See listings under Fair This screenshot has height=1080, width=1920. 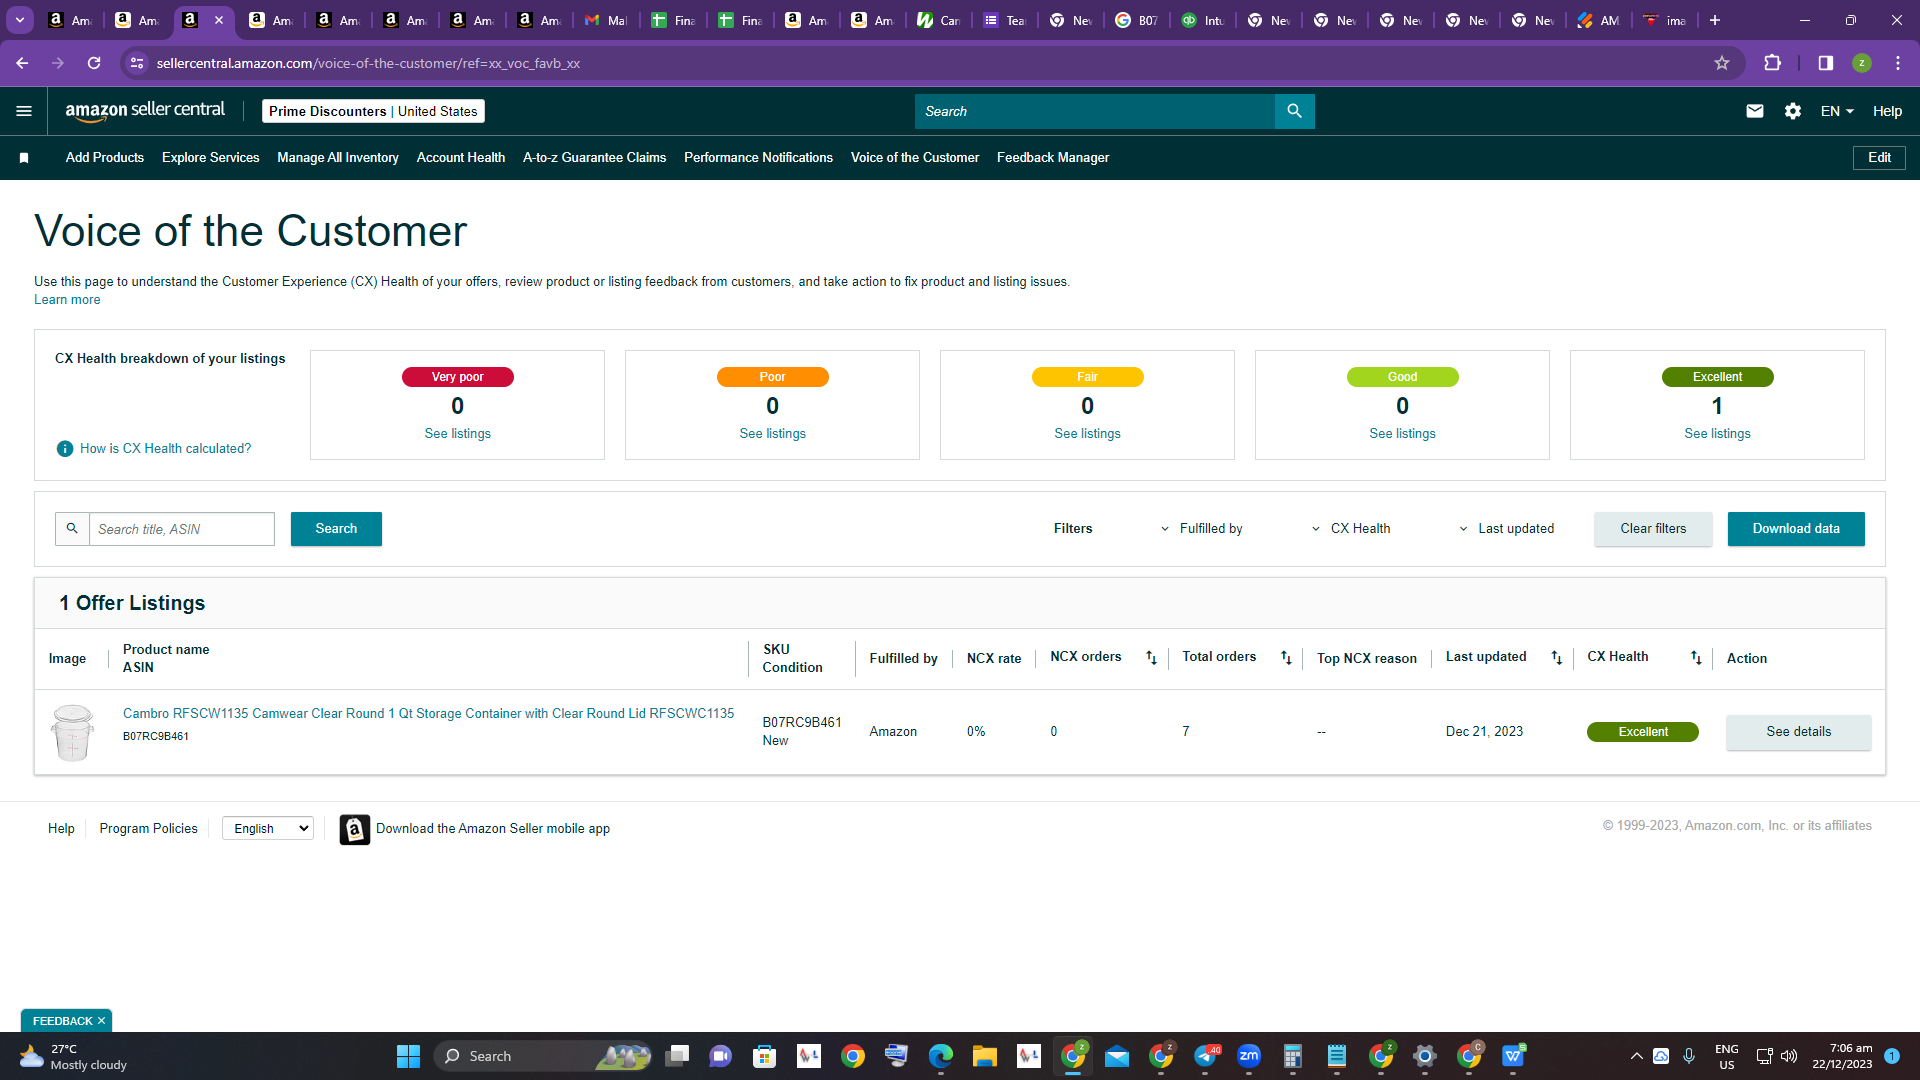[1087, 434]
